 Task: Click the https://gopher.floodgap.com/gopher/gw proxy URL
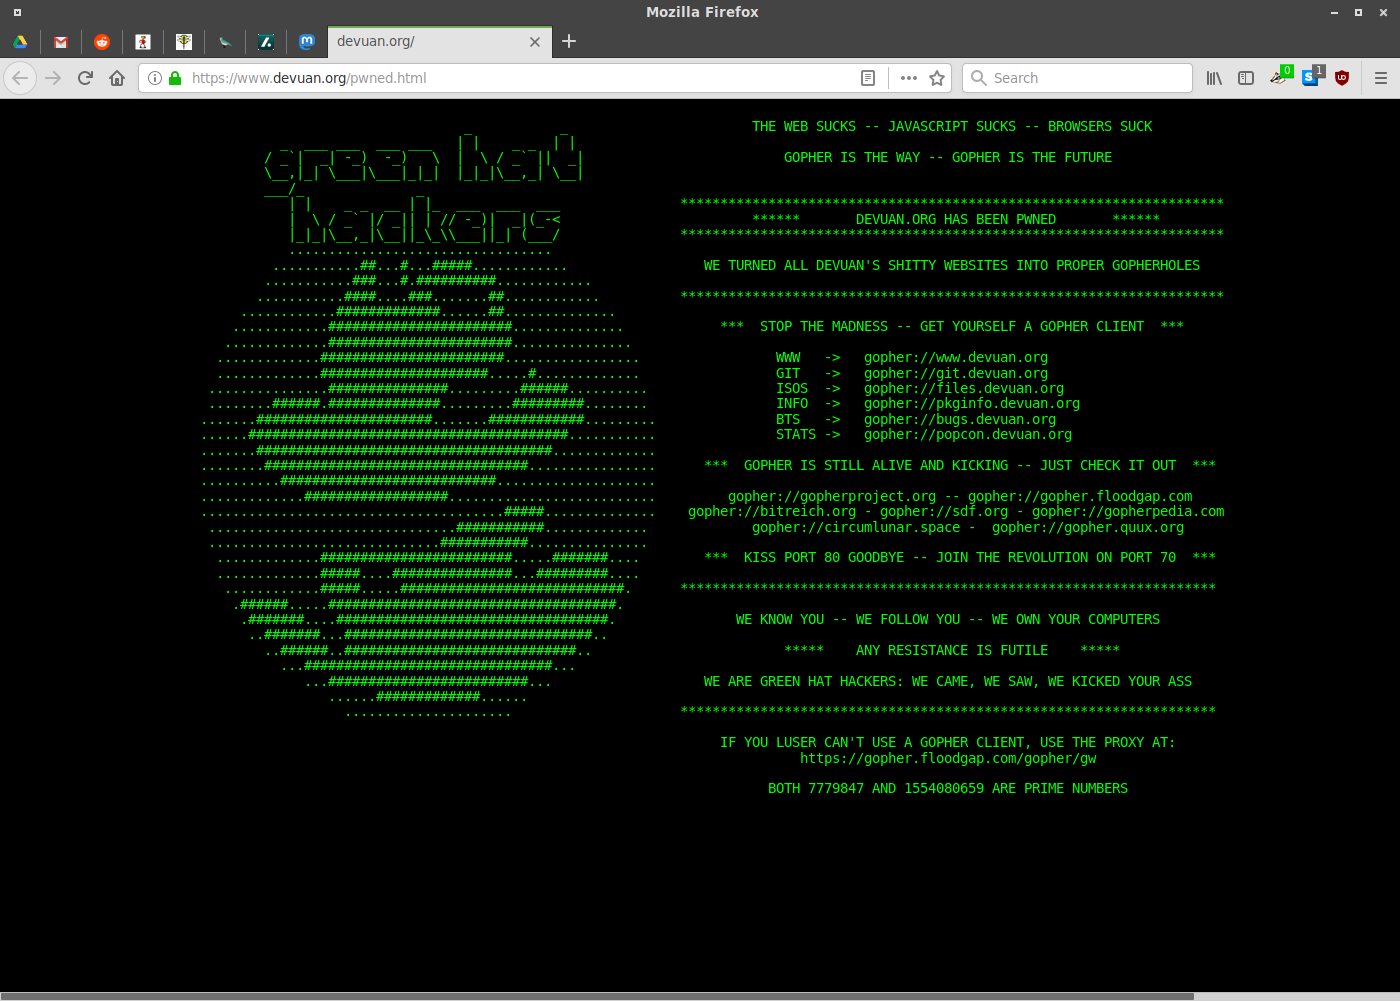point(948,759)
